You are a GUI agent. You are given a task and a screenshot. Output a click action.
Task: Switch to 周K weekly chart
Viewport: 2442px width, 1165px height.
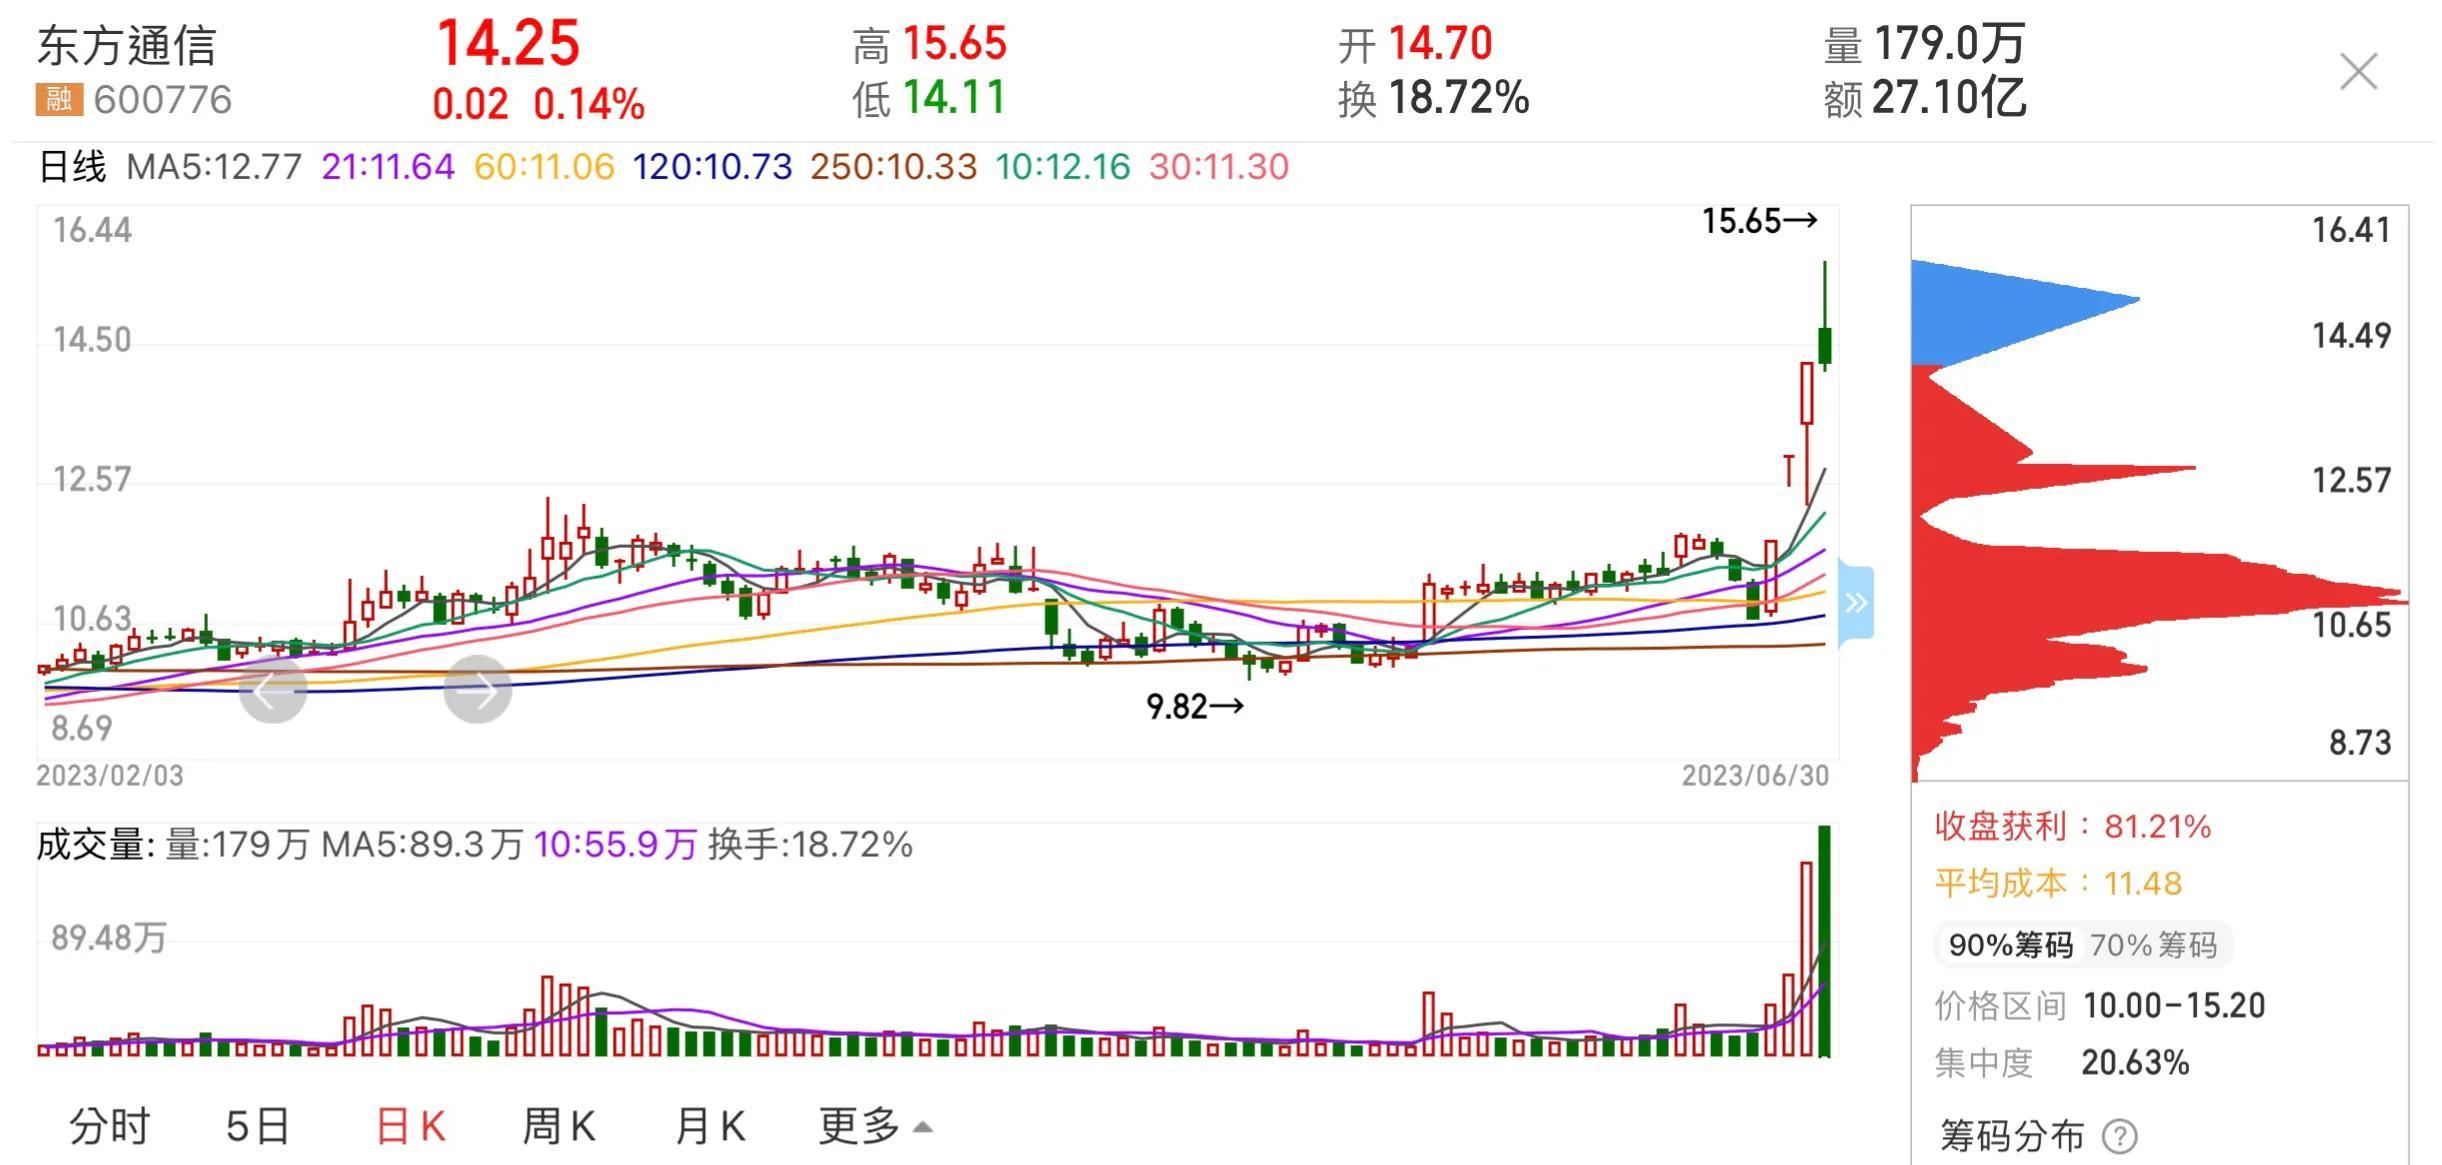point(559,1127)
